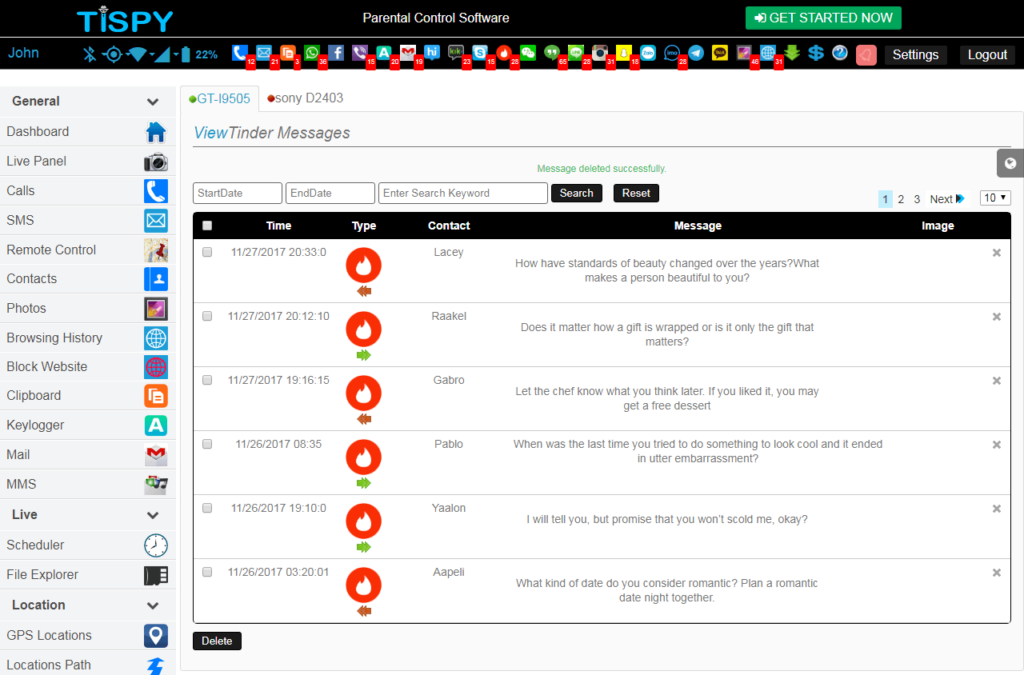Go to page 3 of messages
The image size is (1024, 675).
(917, 199)
